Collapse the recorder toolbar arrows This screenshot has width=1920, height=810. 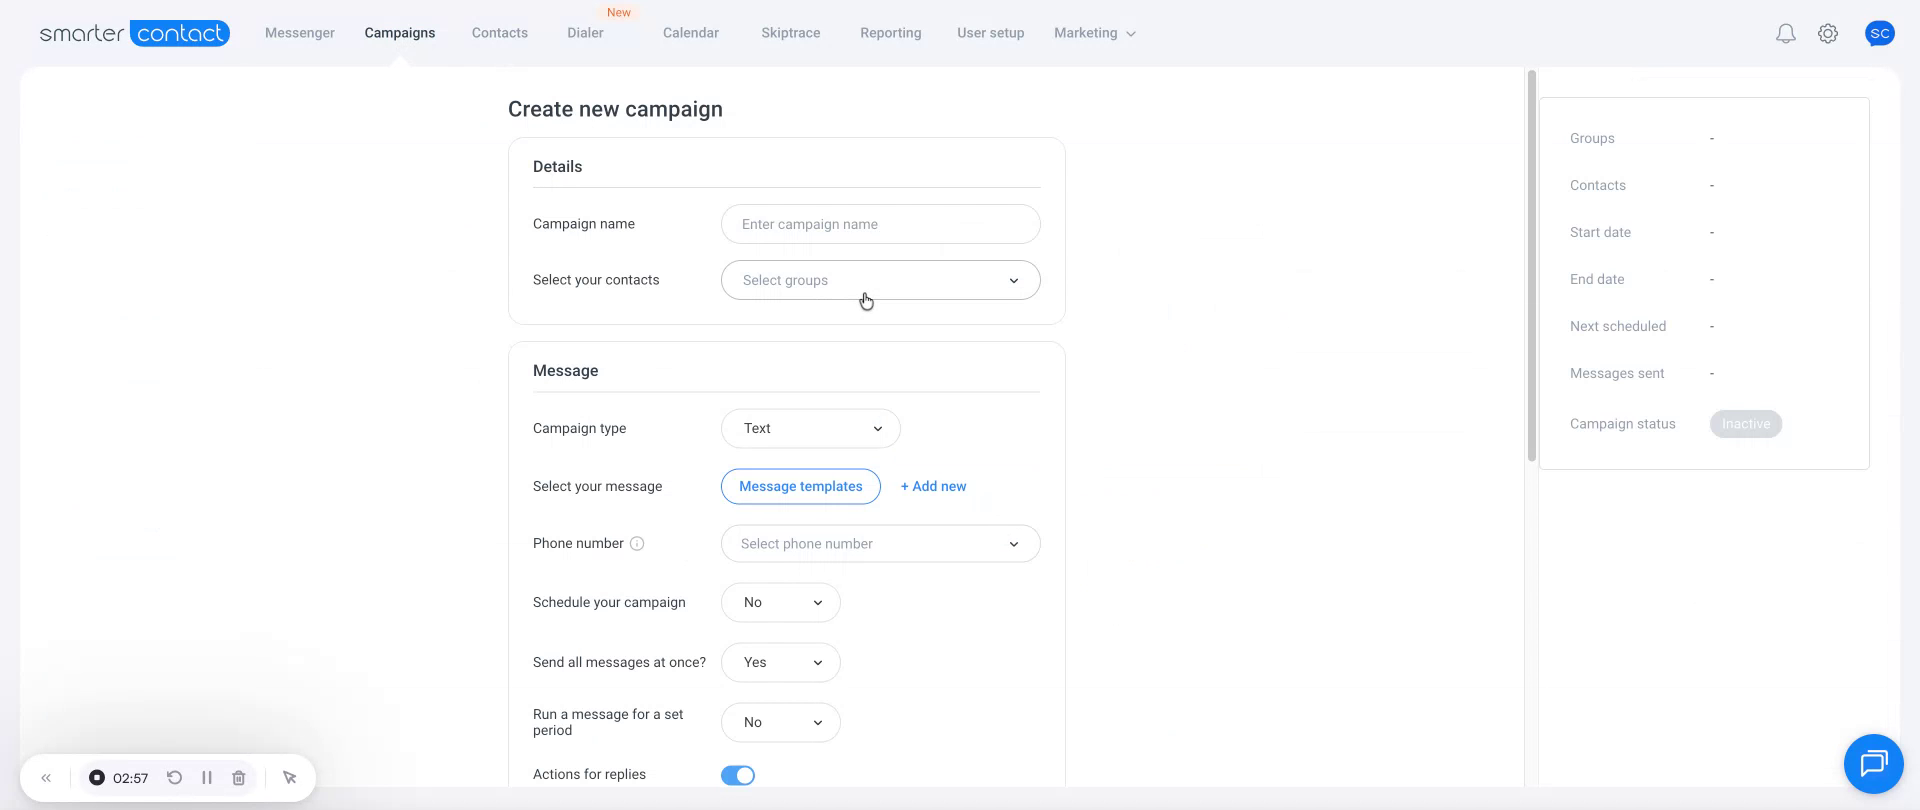pos(46,778)
